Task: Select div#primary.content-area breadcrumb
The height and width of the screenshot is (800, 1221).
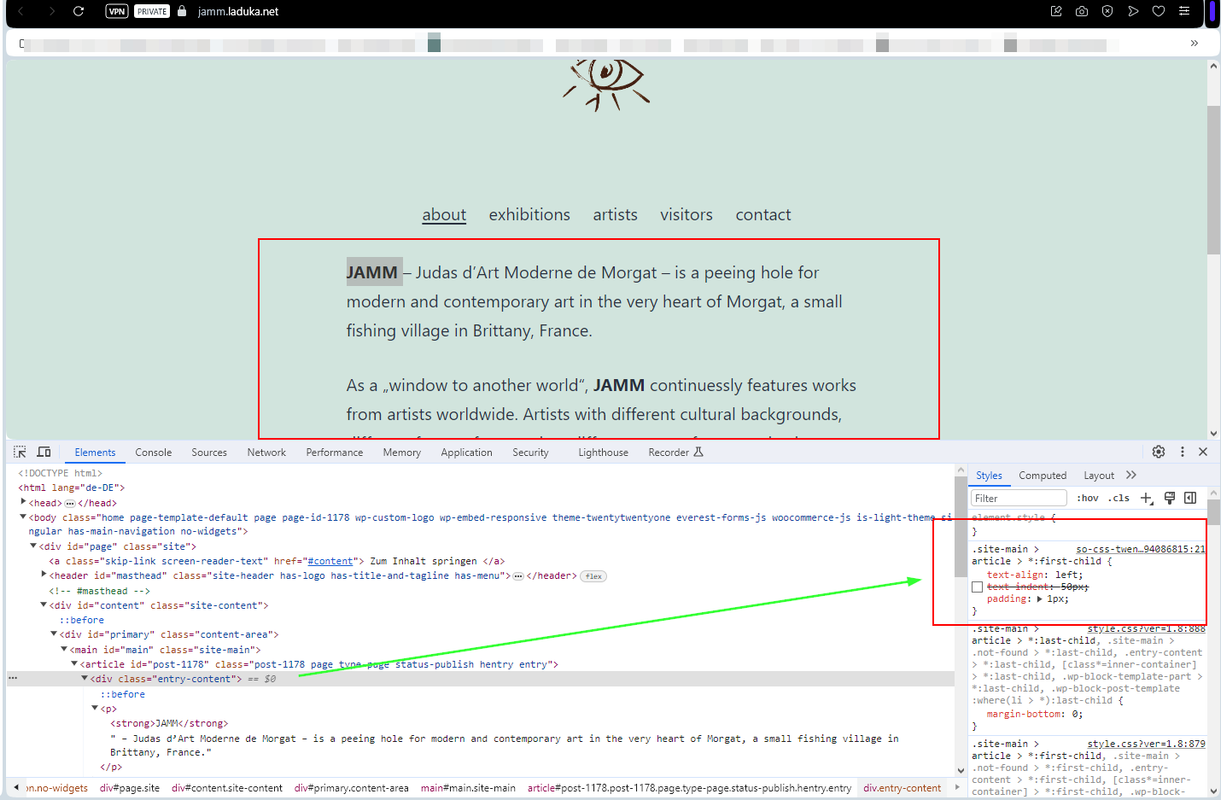Action: tap(351, 788)
